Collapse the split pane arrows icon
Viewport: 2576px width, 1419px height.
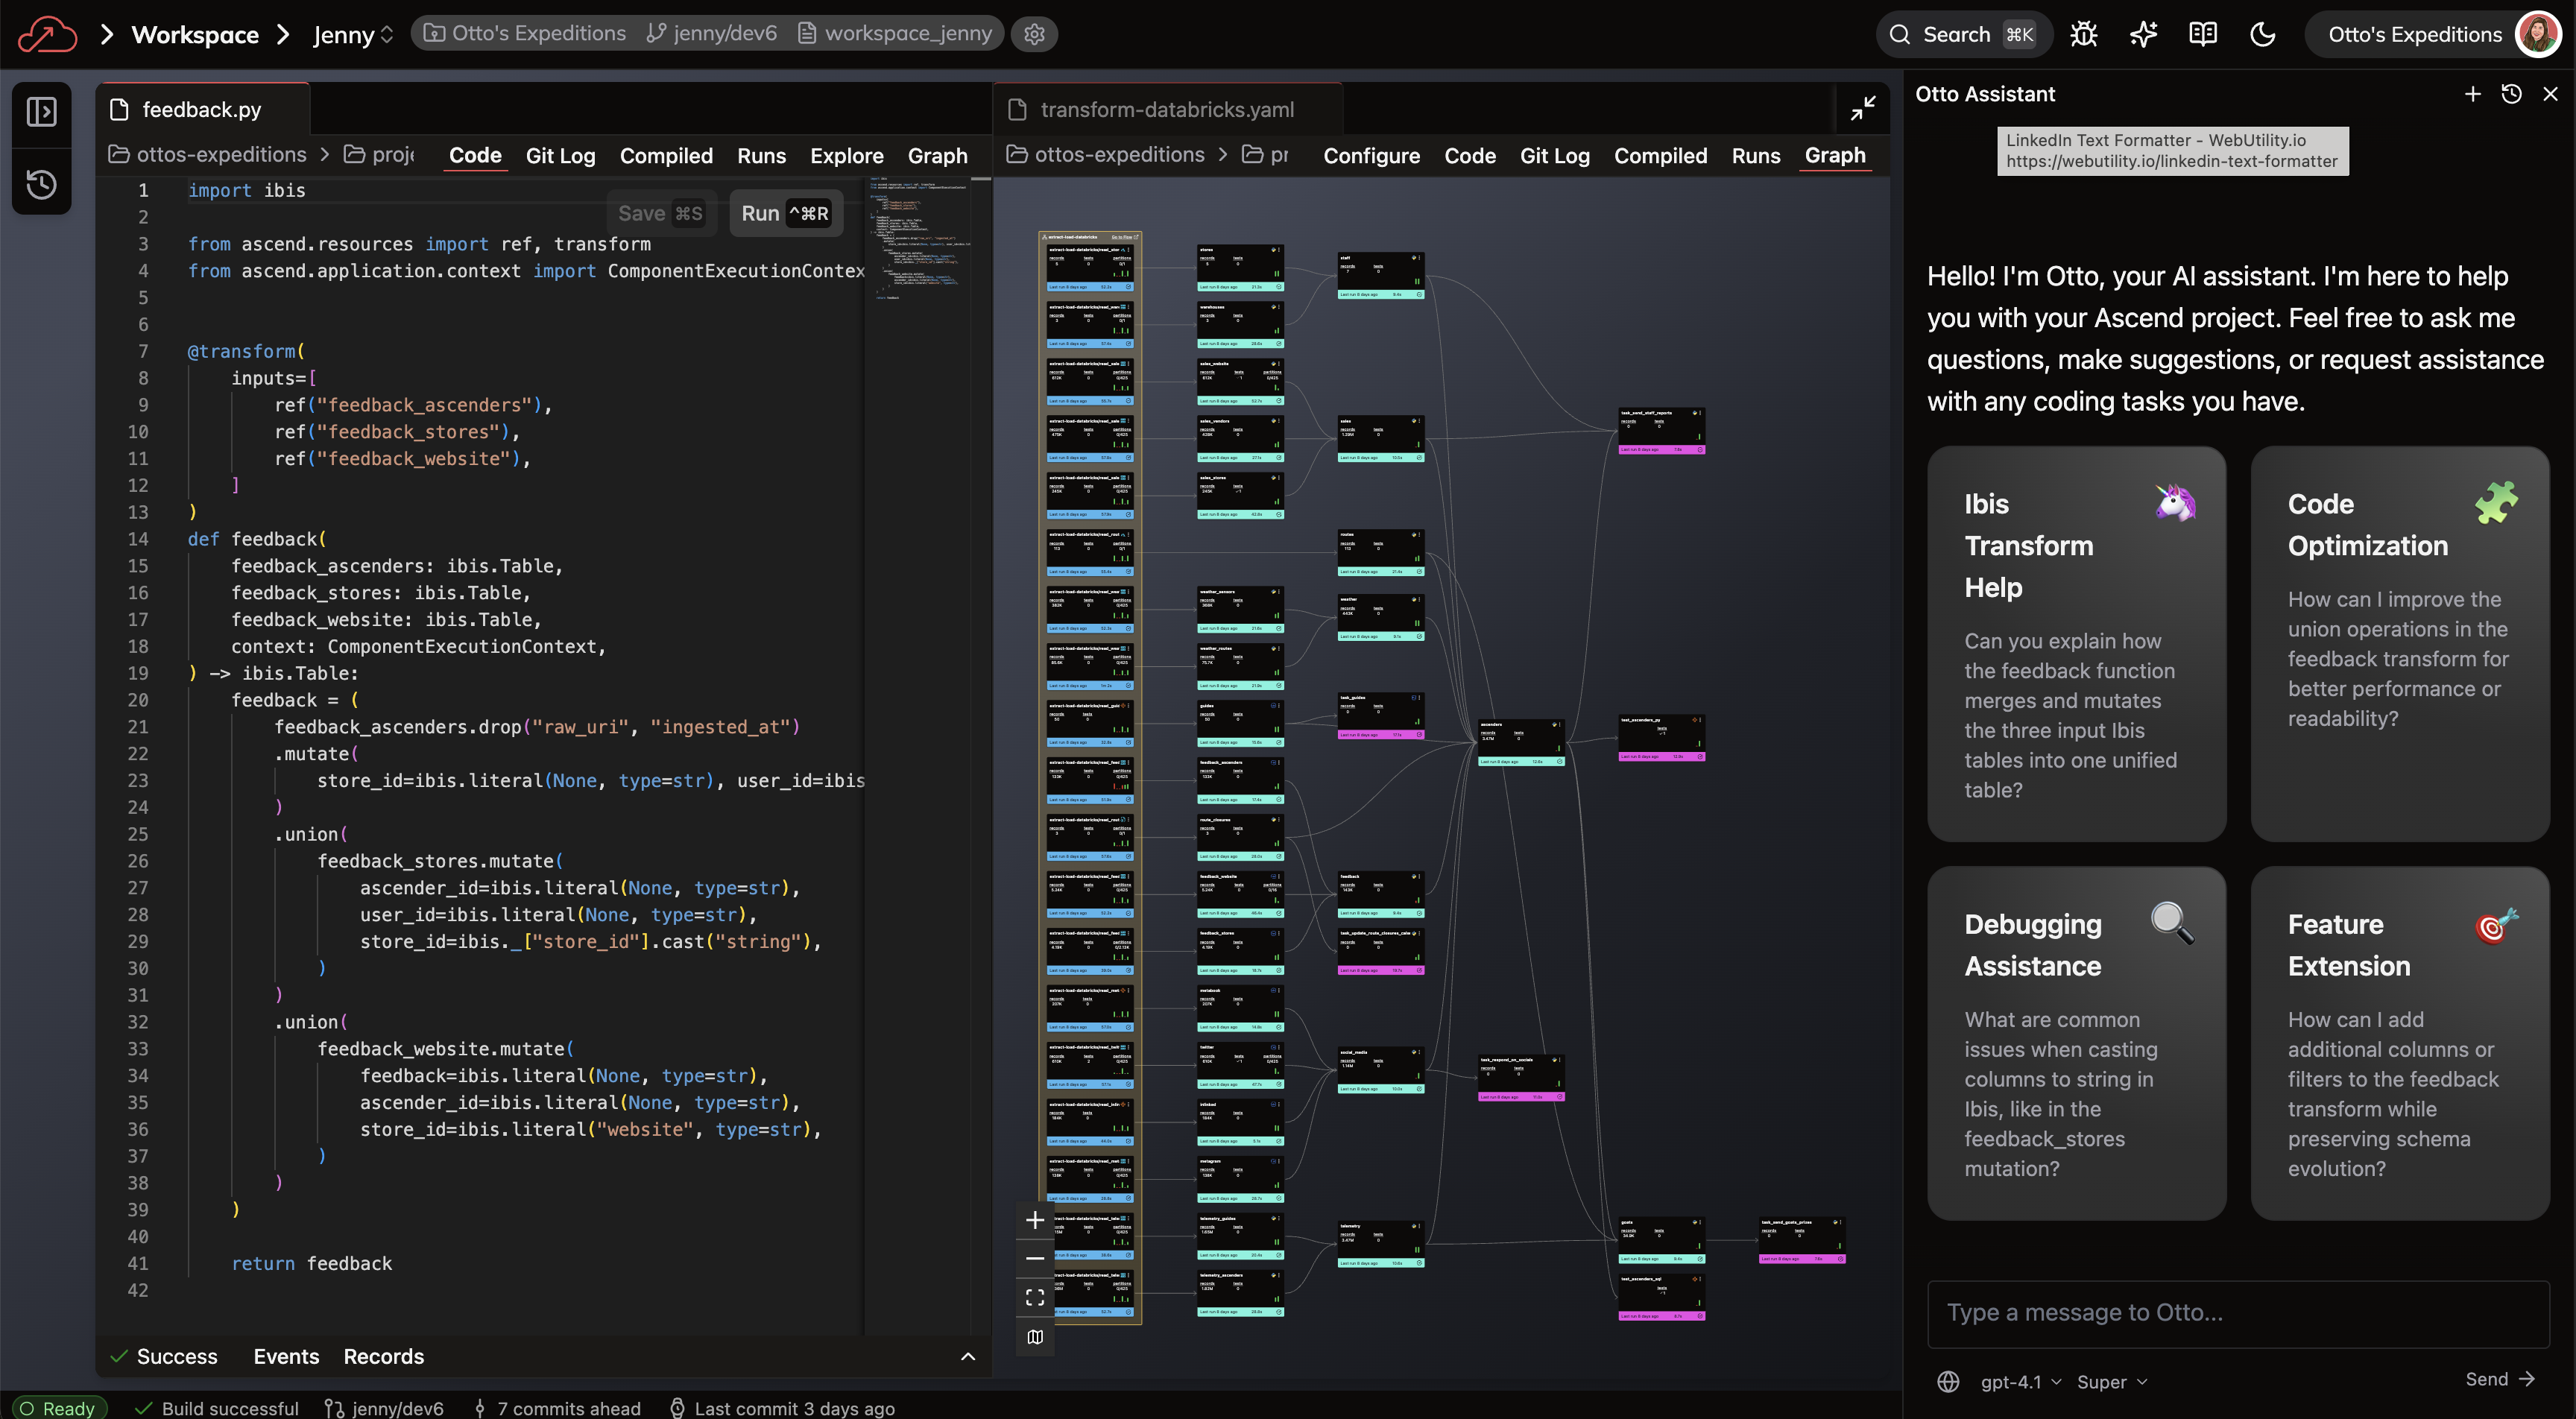(1863, 108)
